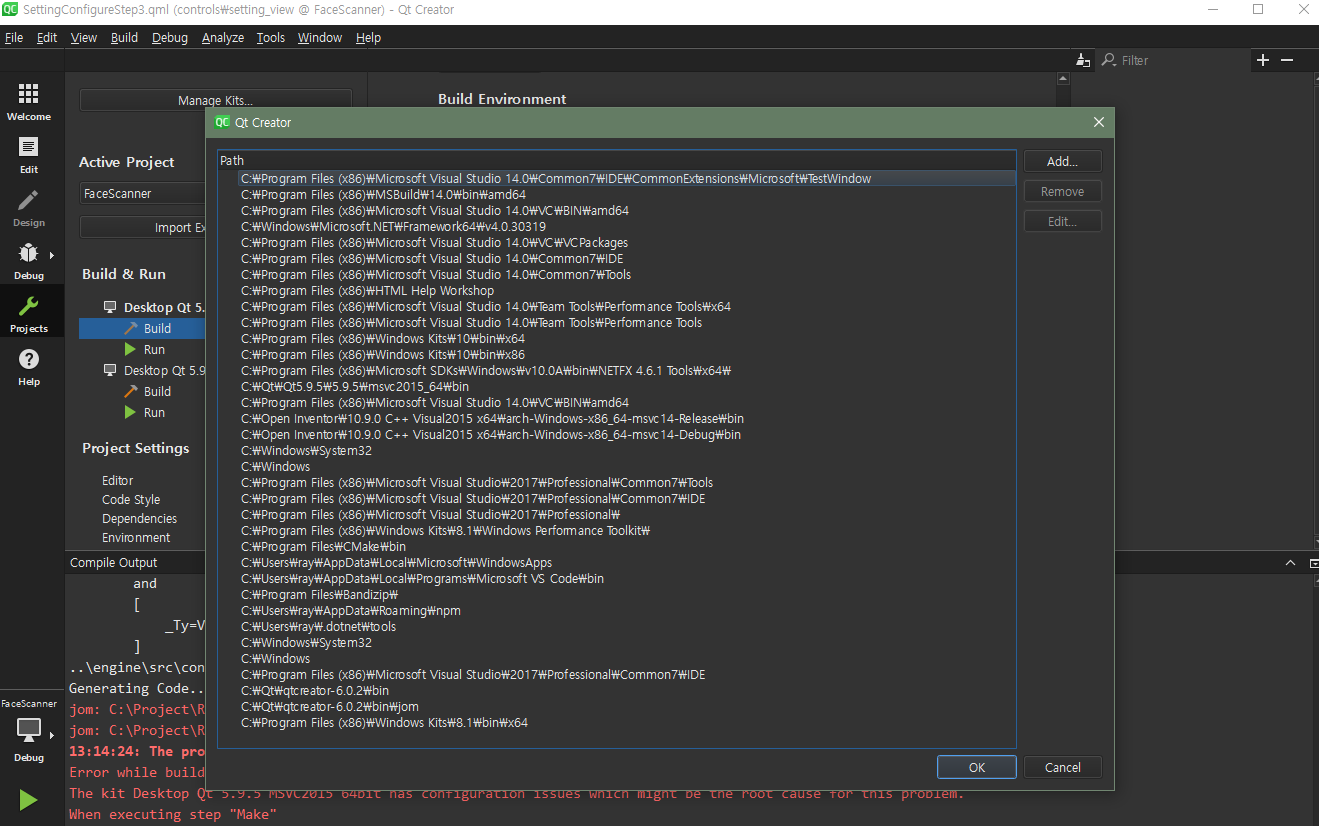This screenshot has height=826, width=1319.
Task: Close the Qt Creator dialog with X
Action: (1099, 122)
